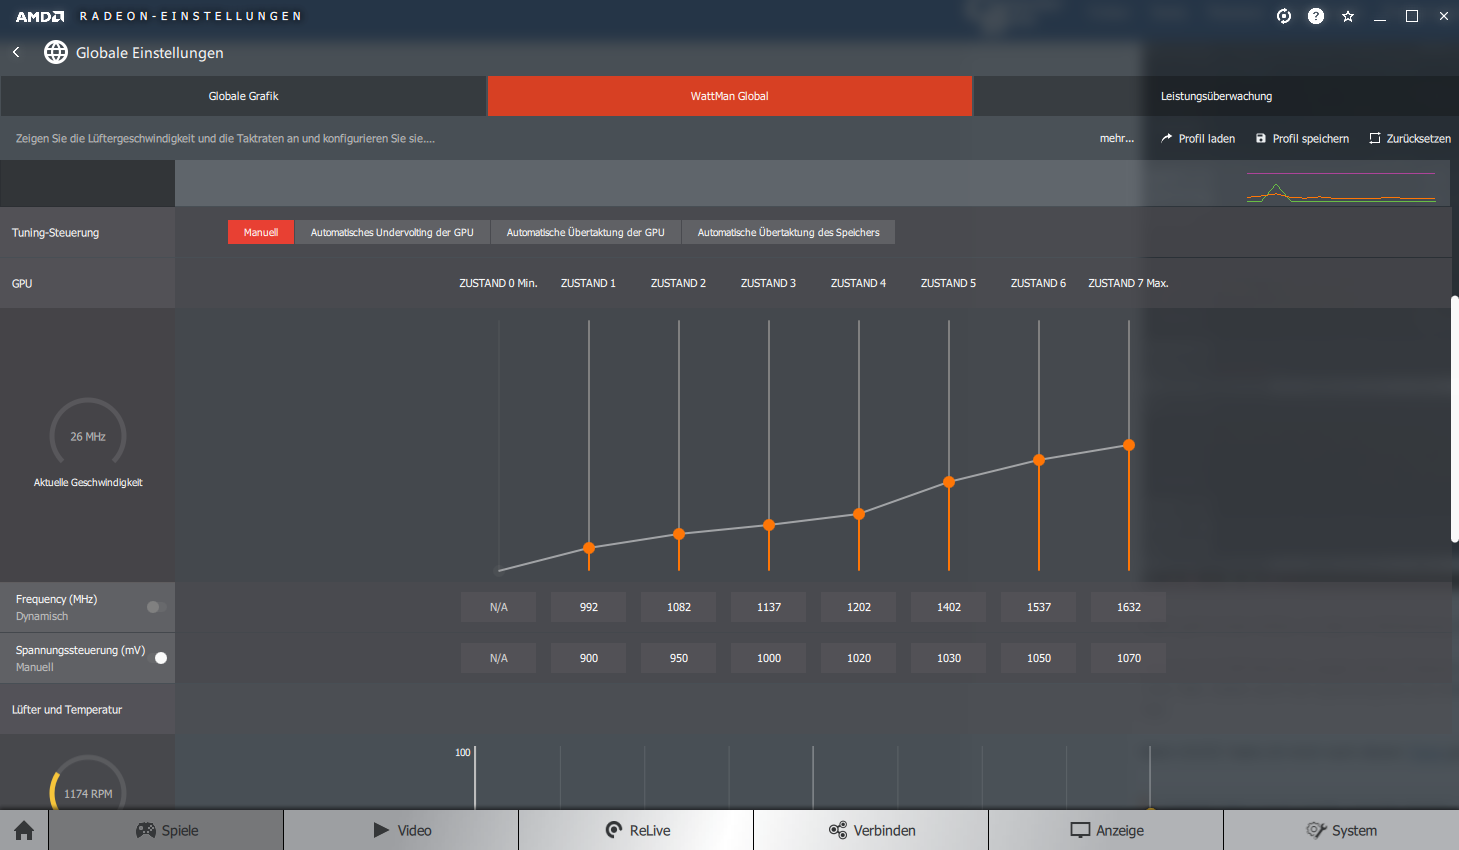1459x850 pixels.
Task: Click the Zustand 6 frequency slider handle
Action: (1039, 460)
